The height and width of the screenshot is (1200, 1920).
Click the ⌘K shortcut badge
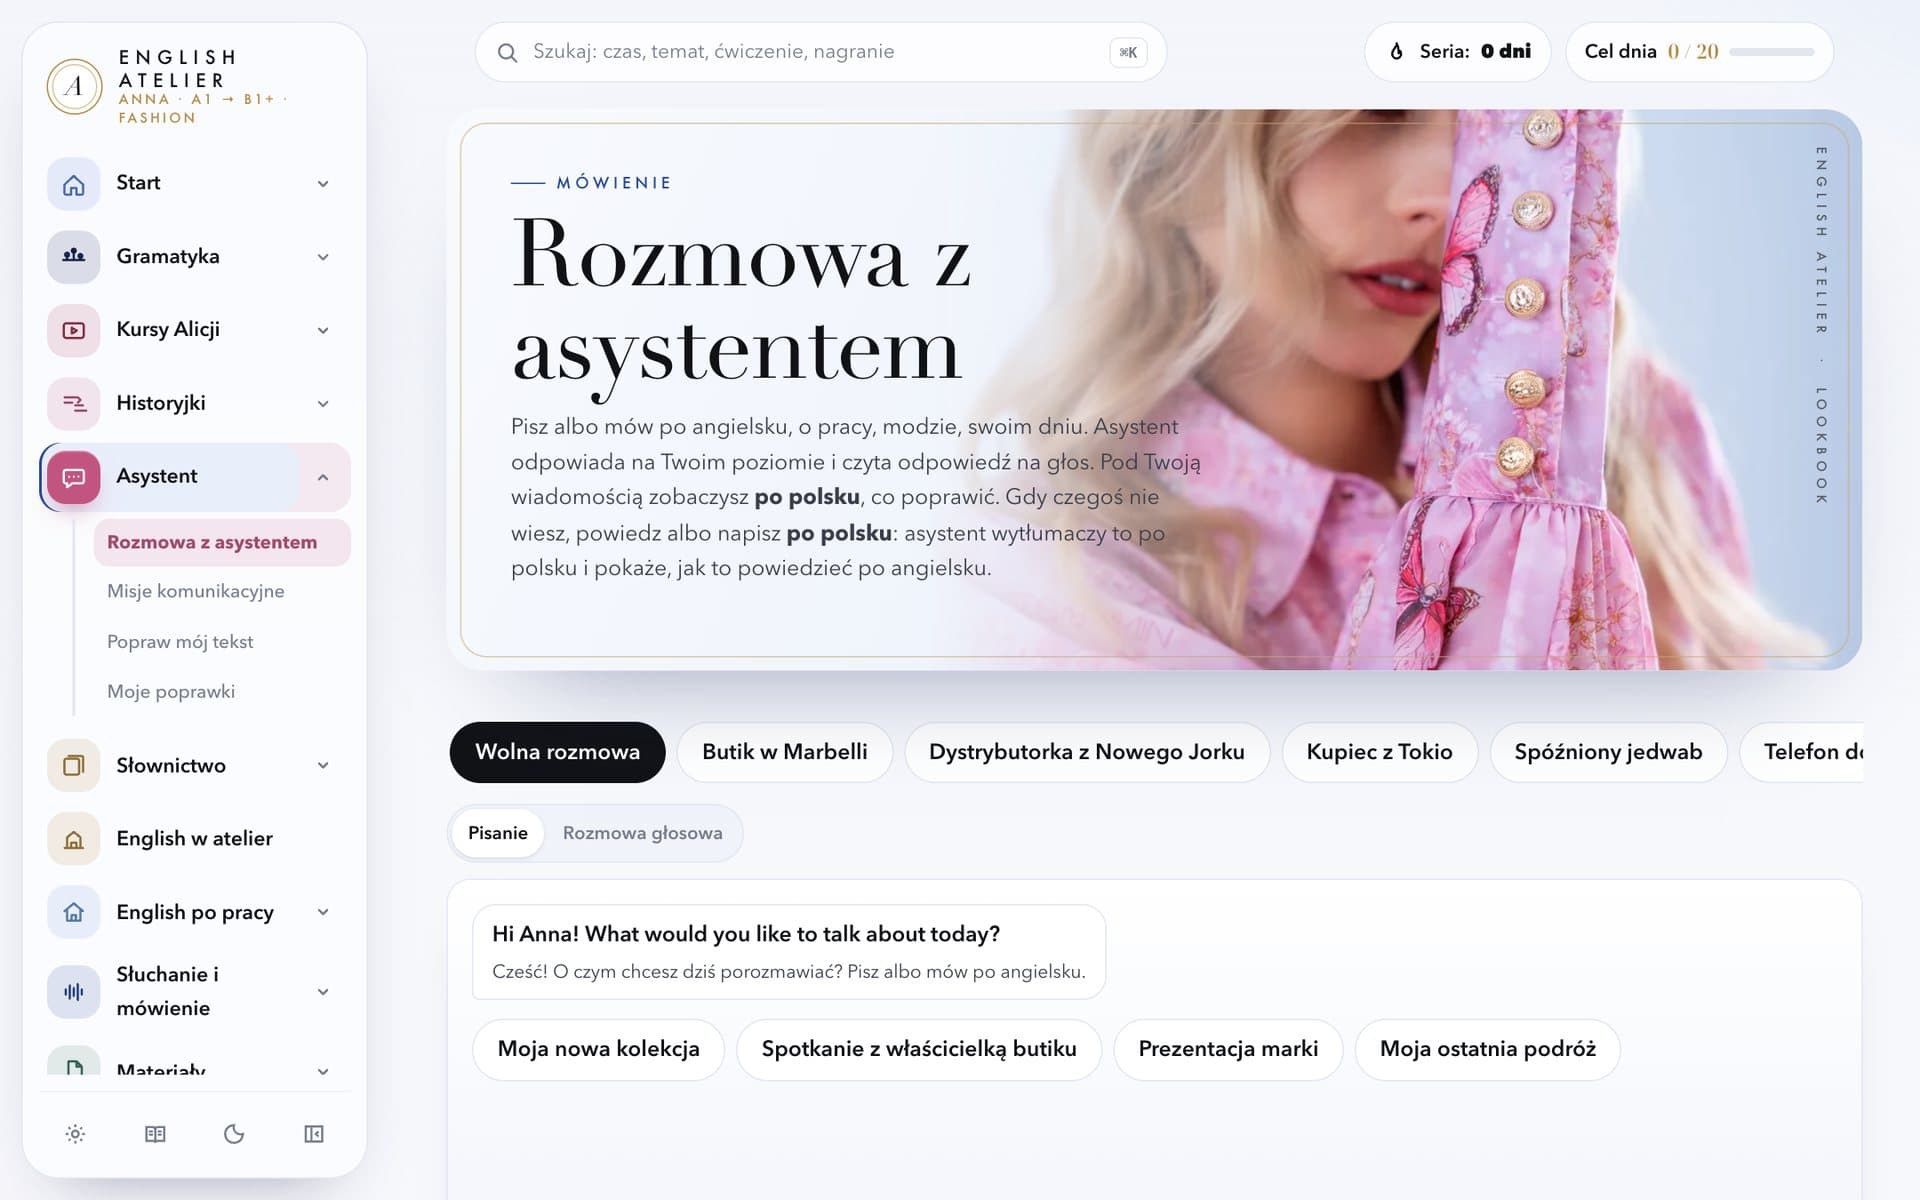(x=1128, y=53)
